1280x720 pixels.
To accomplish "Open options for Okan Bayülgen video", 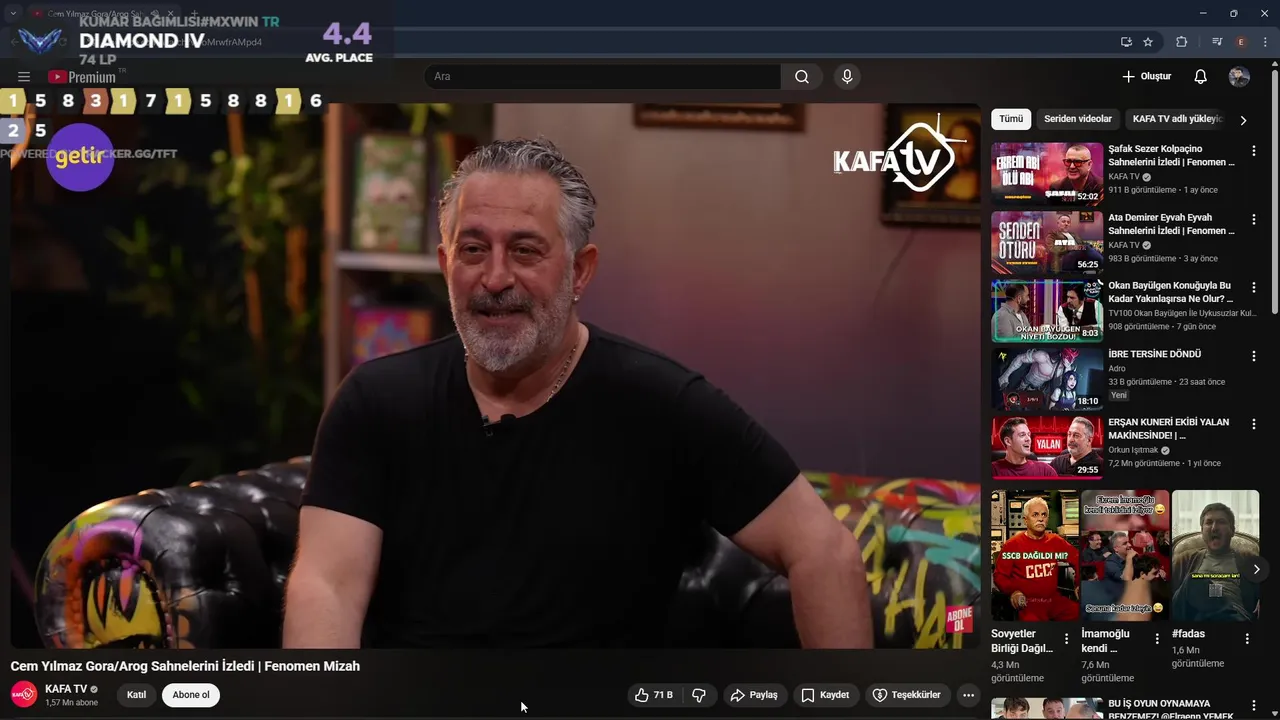I will point(1254,287).
